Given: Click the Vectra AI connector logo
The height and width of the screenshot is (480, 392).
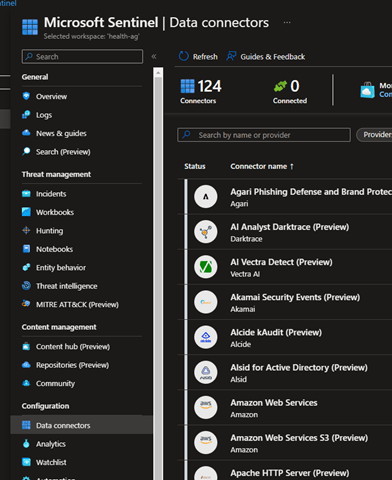Looking at the screenshot, I should point(206,267).
